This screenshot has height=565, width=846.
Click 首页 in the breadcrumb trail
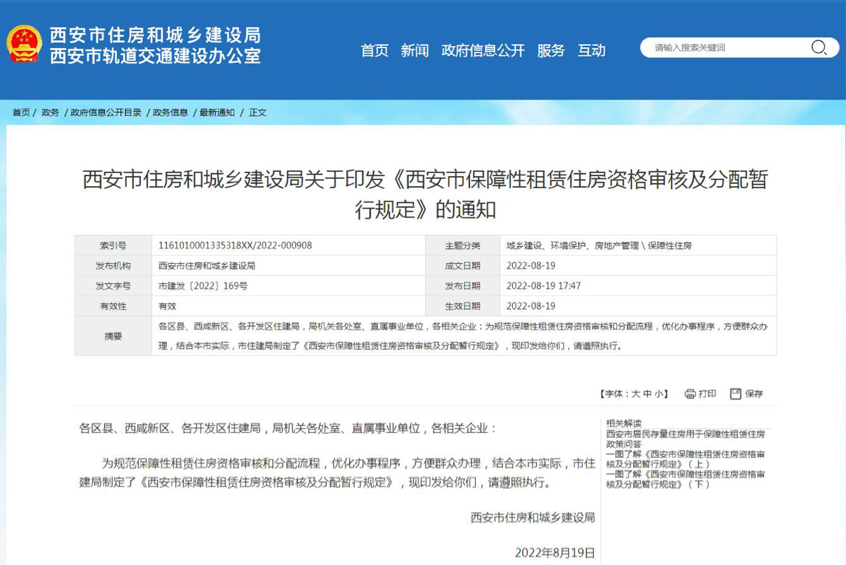point(21,113)
